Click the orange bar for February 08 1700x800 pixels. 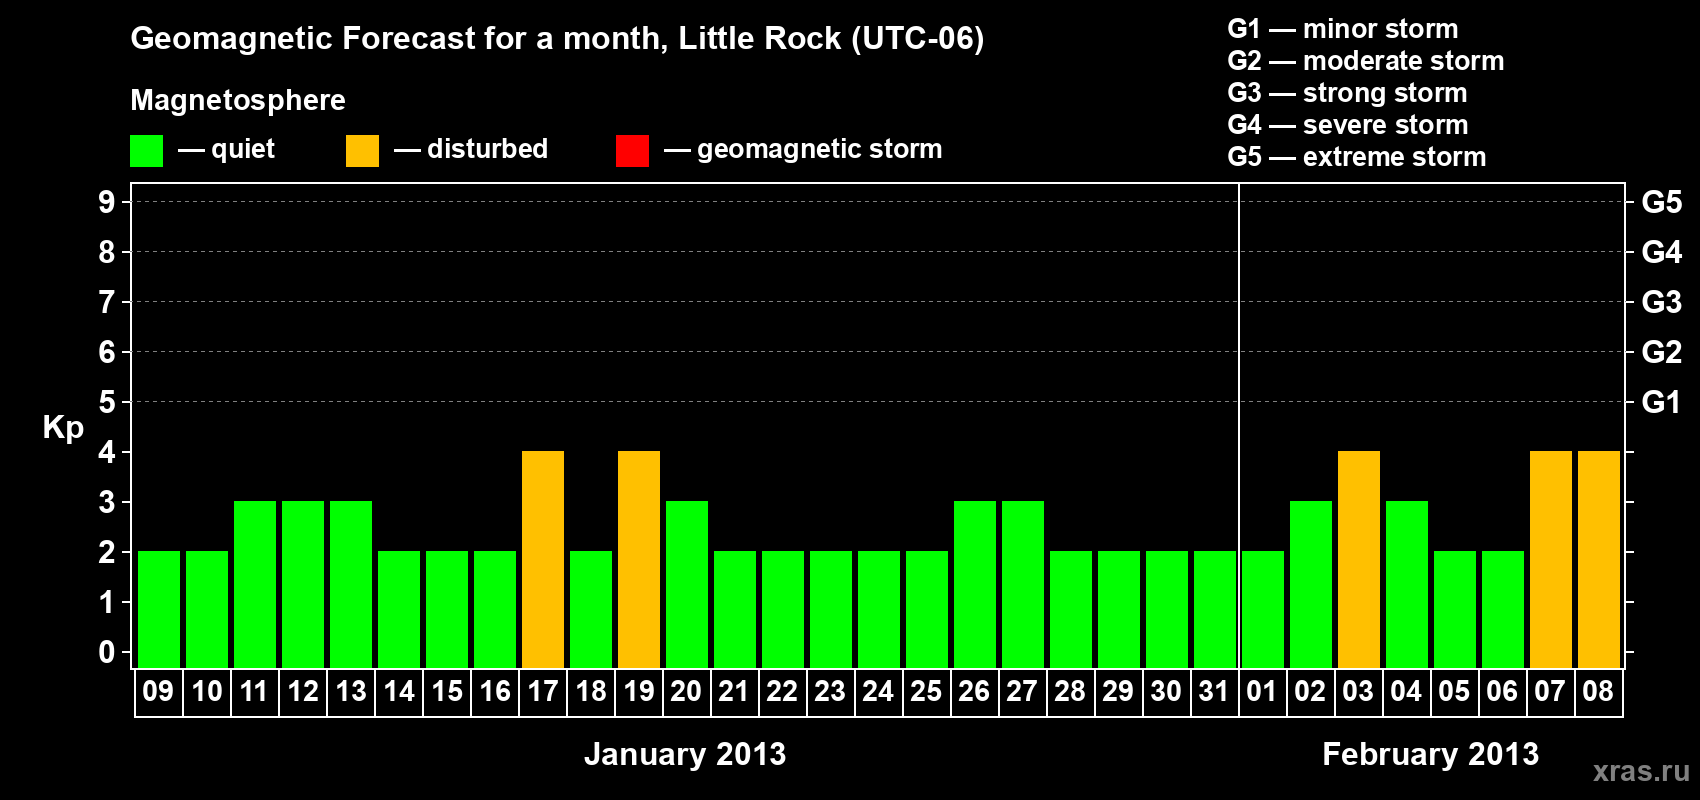tap(1599, 560)
